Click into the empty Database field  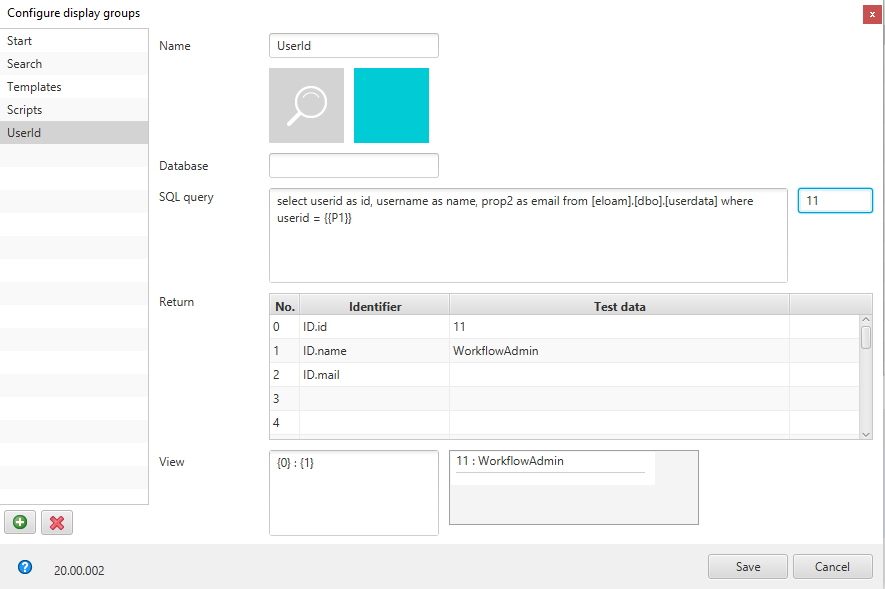click(354, 165)
